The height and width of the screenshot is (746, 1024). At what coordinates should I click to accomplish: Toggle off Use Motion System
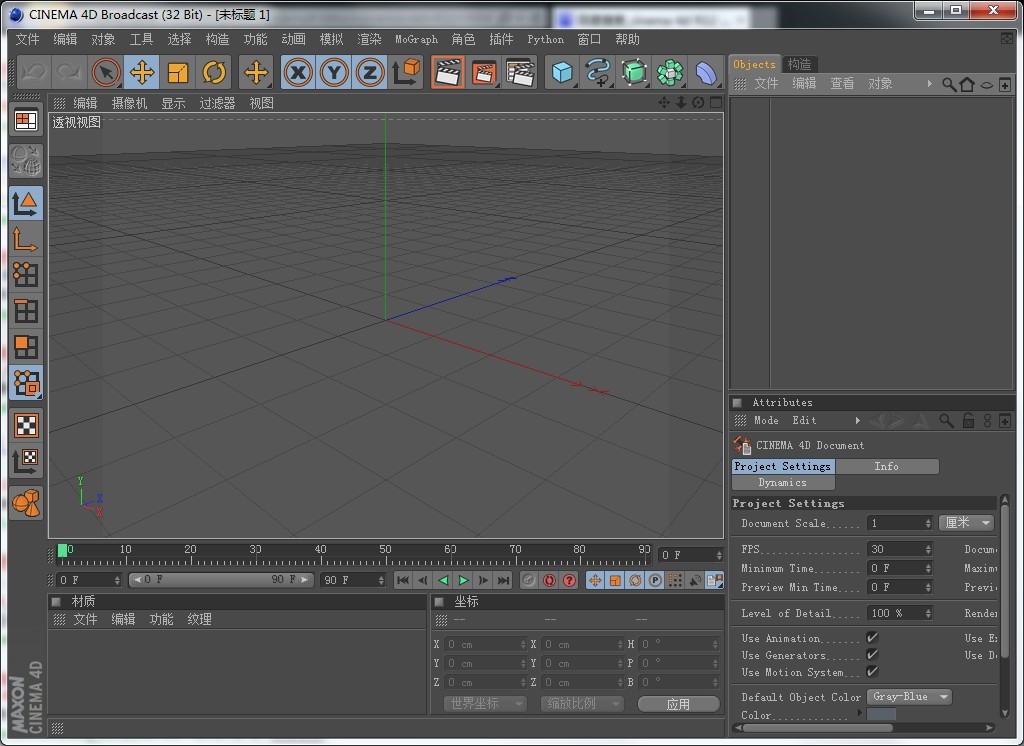coord(871,672)
